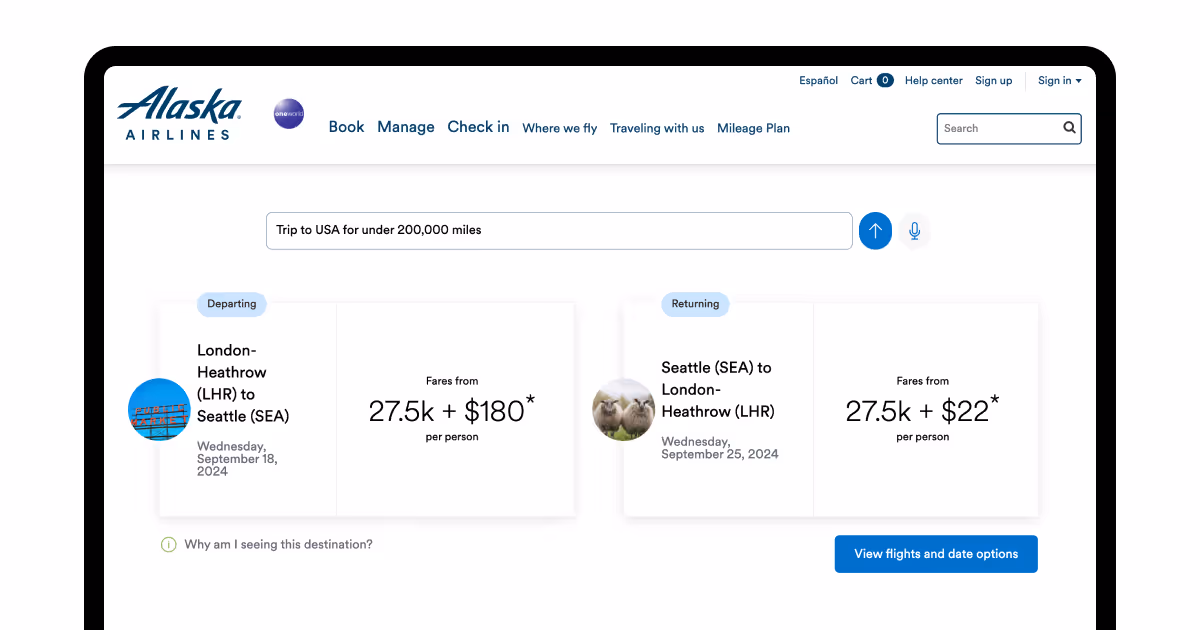
Task: Select the Departing label tag
Action: [232, 304]
